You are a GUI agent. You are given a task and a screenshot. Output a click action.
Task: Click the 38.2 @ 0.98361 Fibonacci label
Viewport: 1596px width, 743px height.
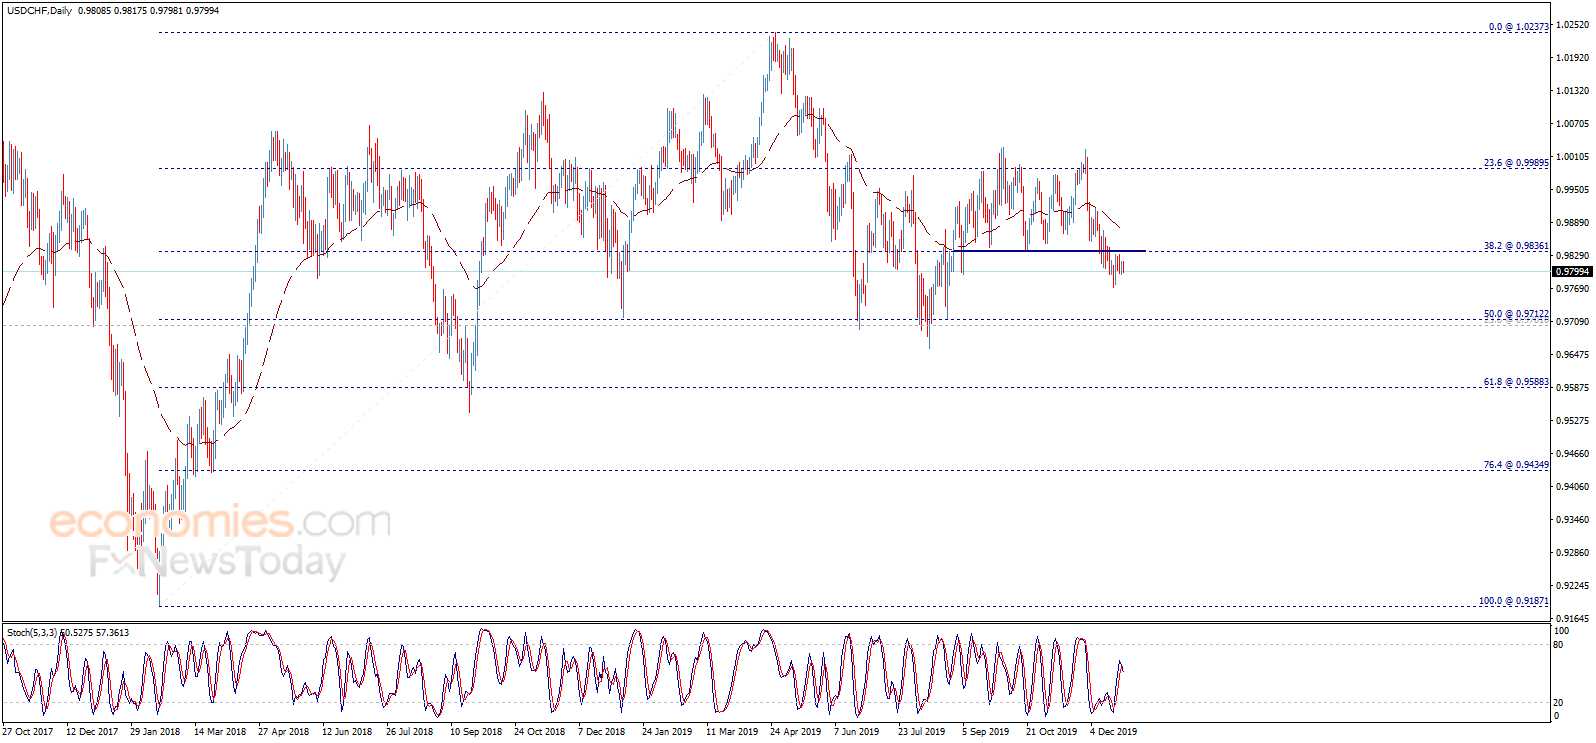pyautogui.click(x=1516, y=246)
